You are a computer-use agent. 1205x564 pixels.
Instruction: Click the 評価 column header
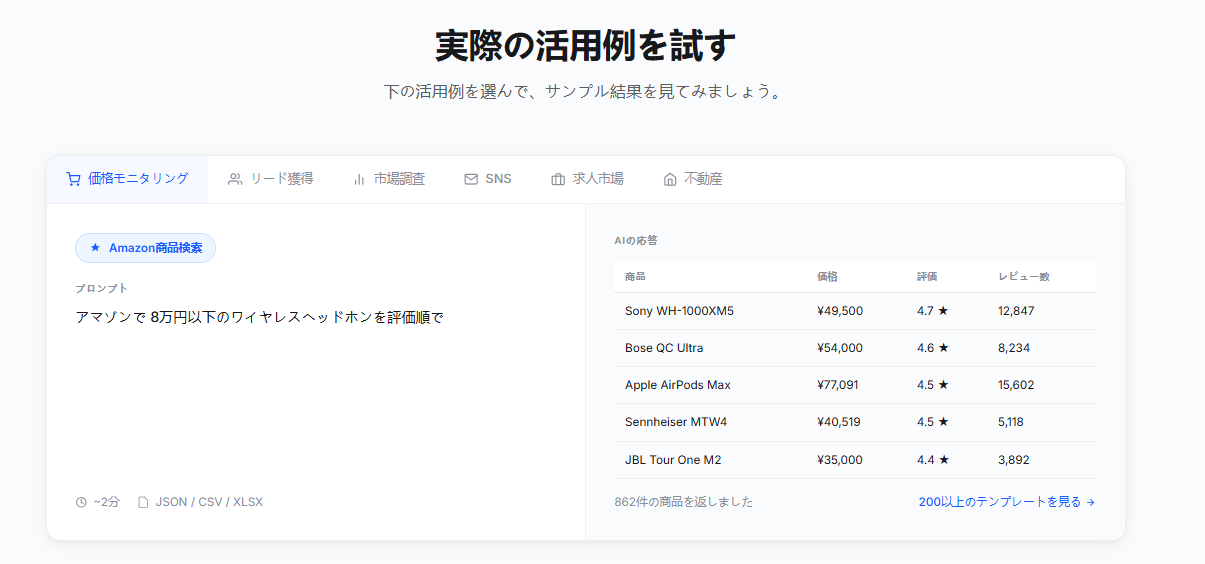click(927, 277)
